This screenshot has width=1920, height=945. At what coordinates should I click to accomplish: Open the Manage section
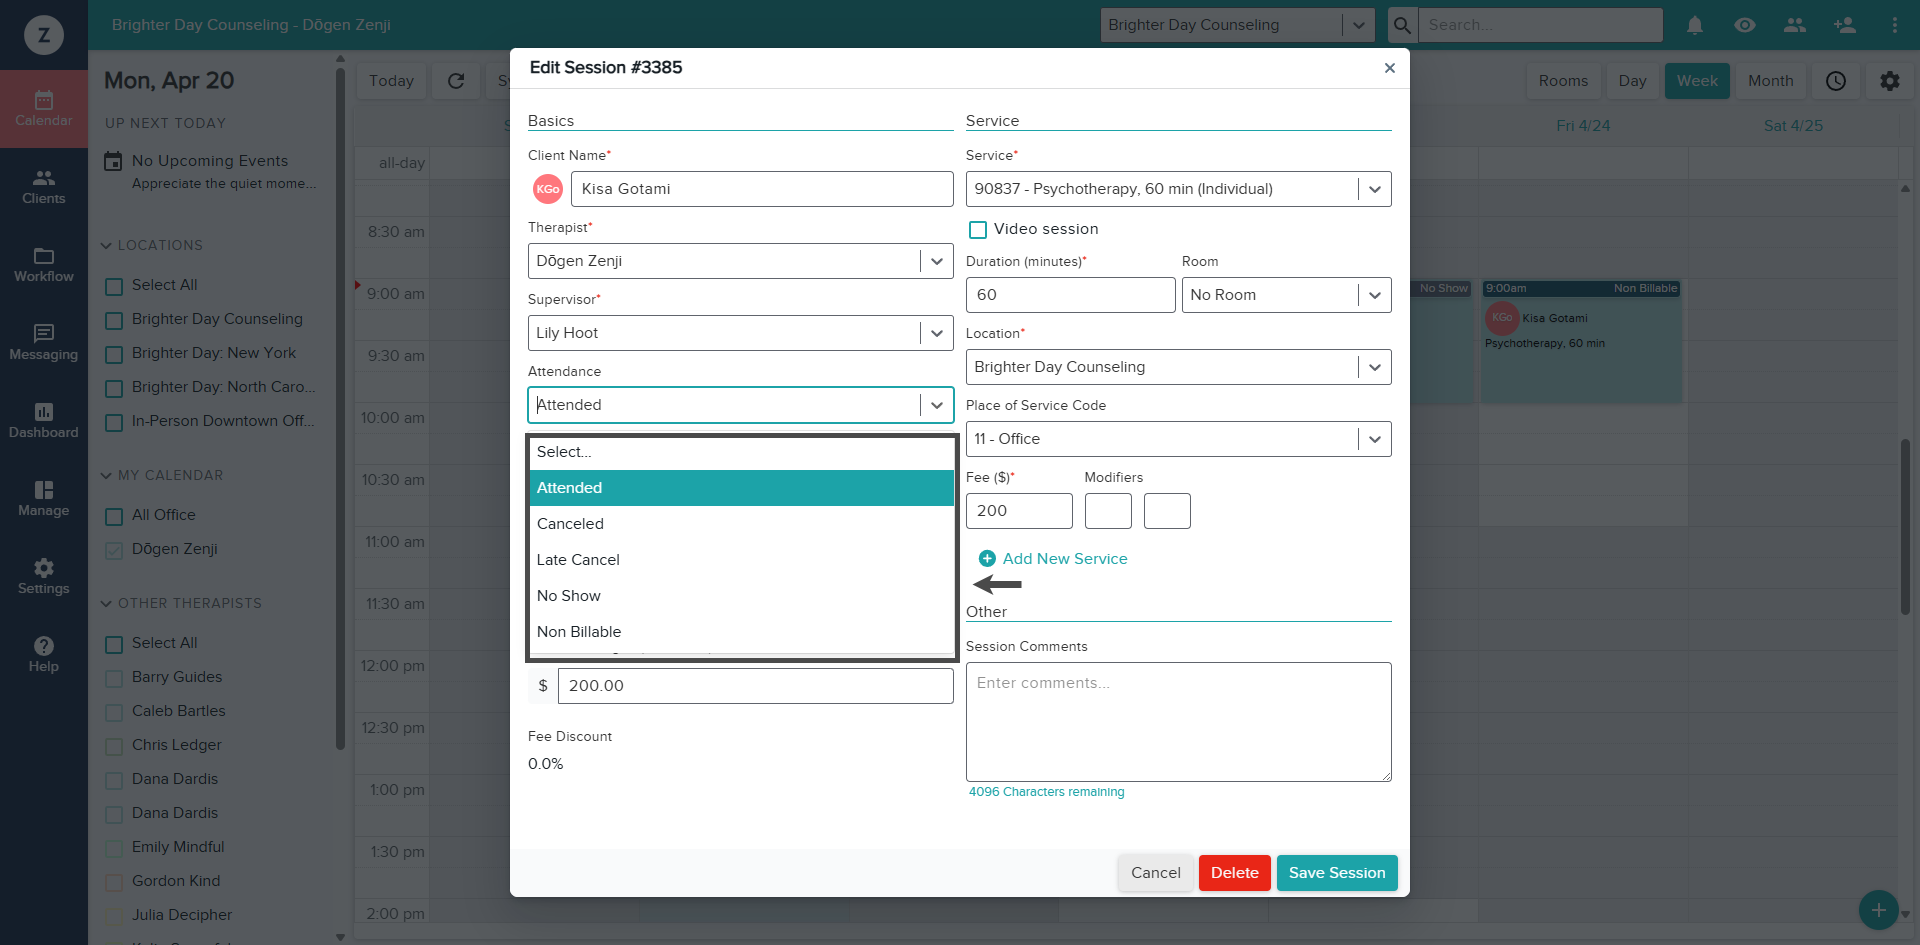click(44, 499)
